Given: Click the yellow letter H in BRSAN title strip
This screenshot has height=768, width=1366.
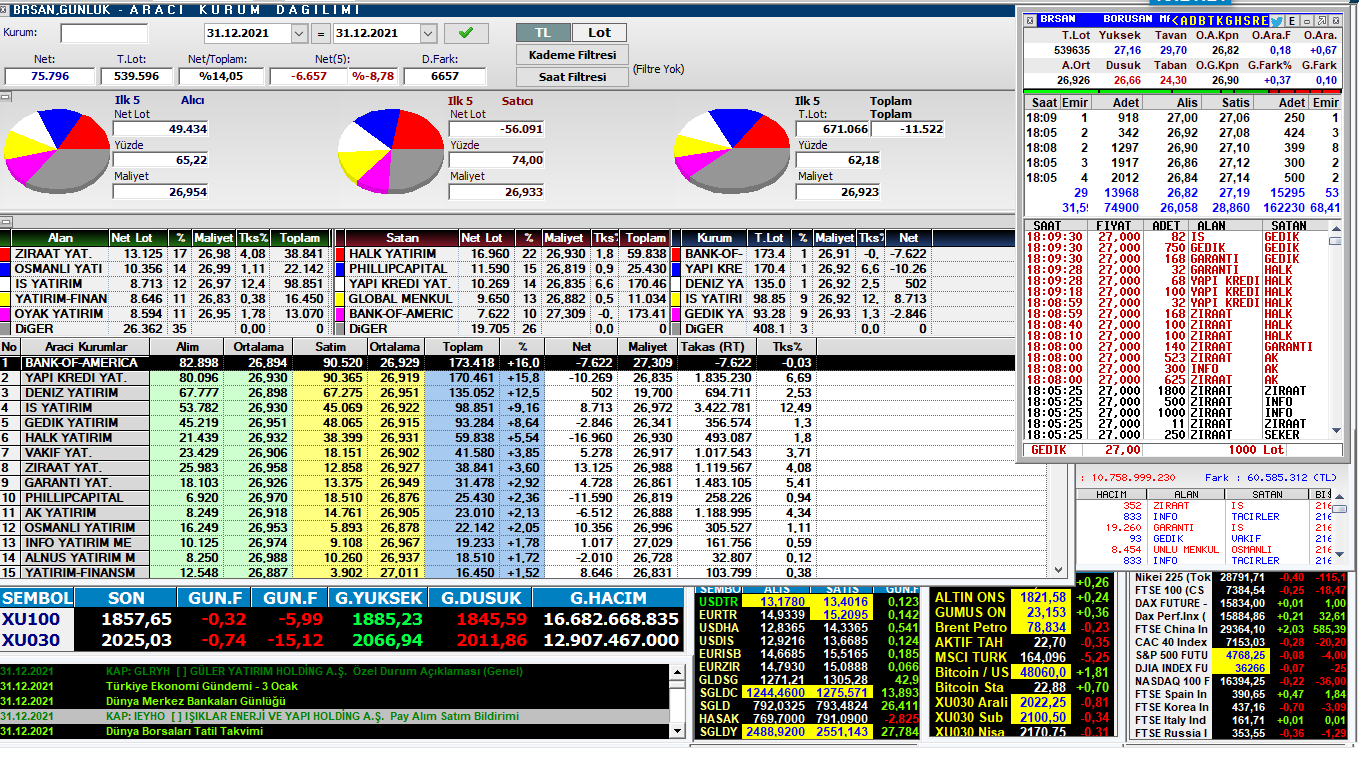Looking at the screenshot, I should coord(1237,20).
